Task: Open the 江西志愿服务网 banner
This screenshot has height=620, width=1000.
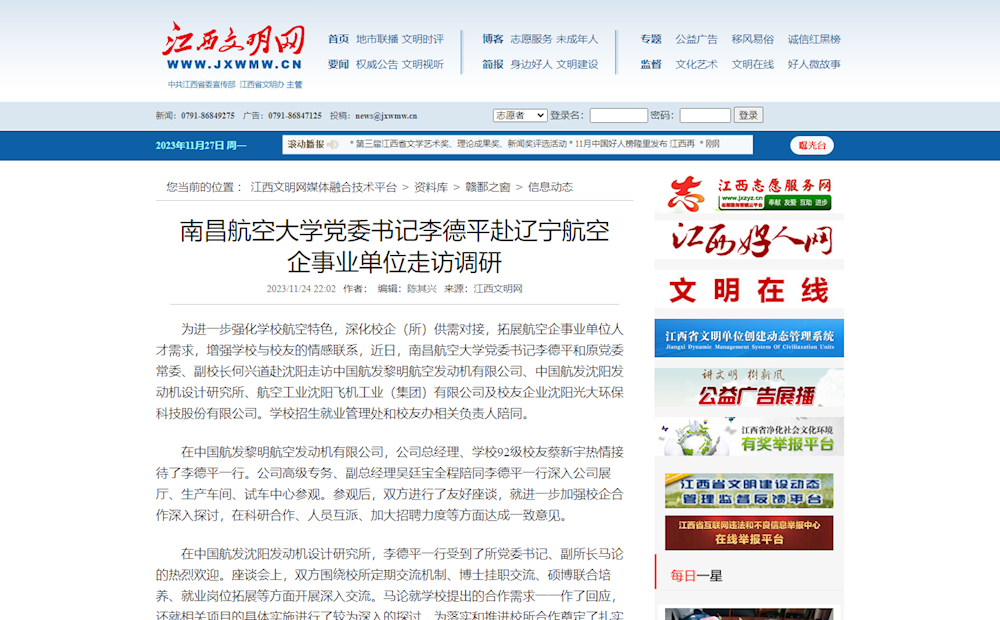Action: coord(749,192)
